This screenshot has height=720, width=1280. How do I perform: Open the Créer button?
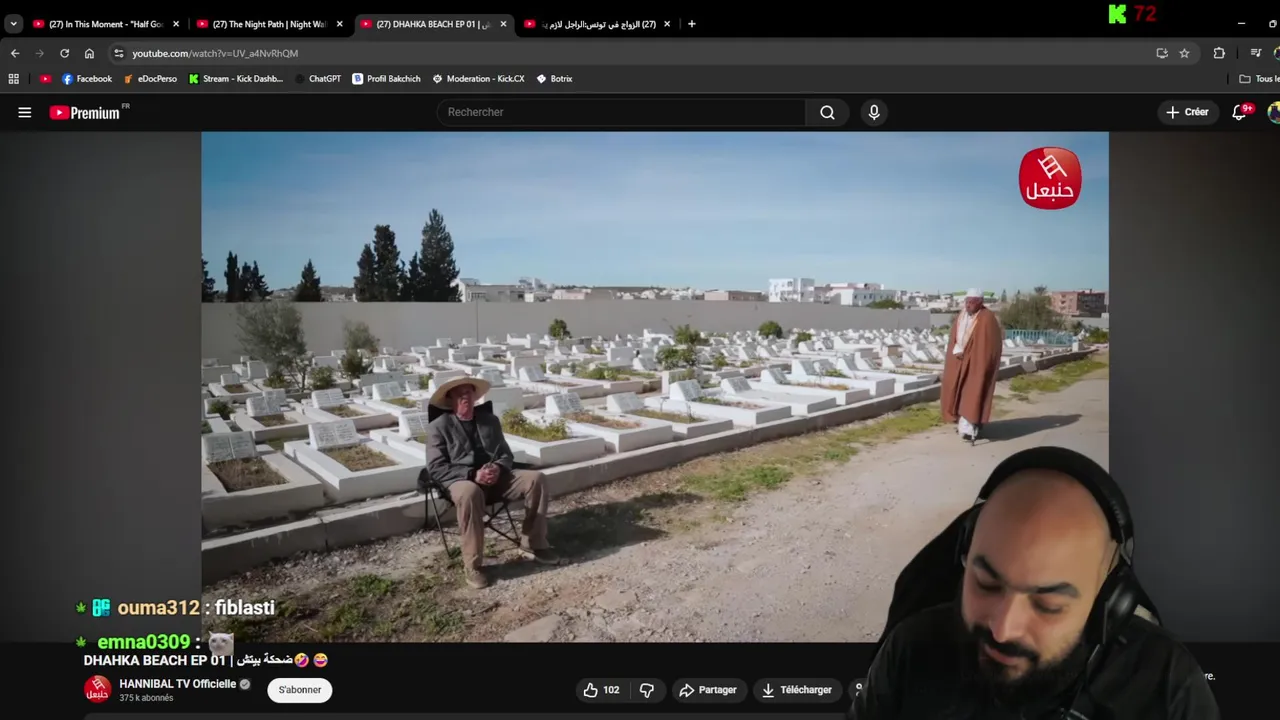[x=1187, y=112]
